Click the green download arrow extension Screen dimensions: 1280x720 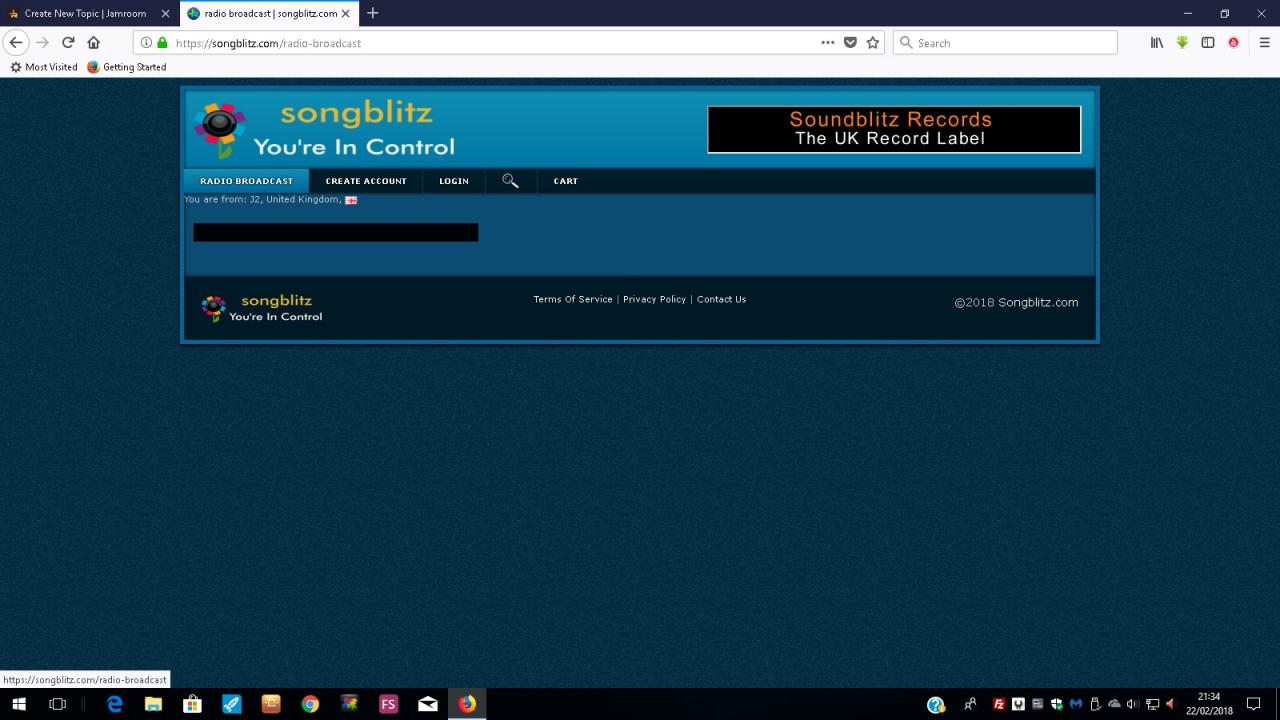pyautogui.click(x=1182, y=43)
